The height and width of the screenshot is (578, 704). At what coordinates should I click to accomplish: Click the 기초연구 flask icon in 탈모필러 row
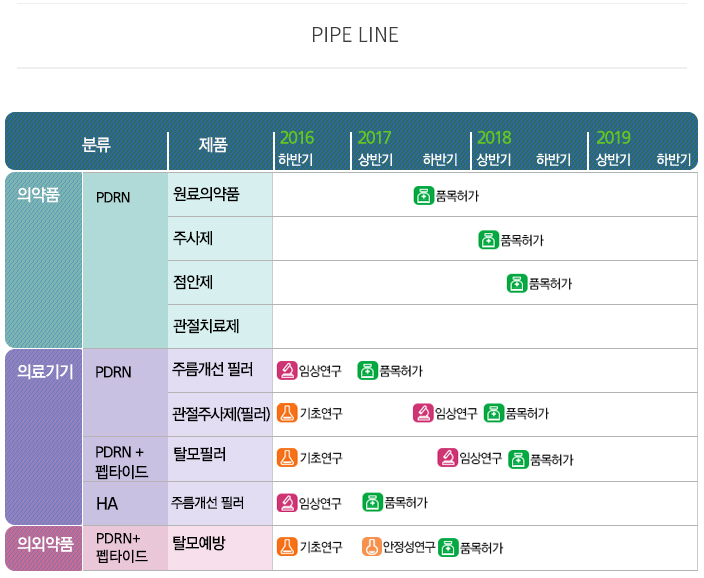click(287, 458)
